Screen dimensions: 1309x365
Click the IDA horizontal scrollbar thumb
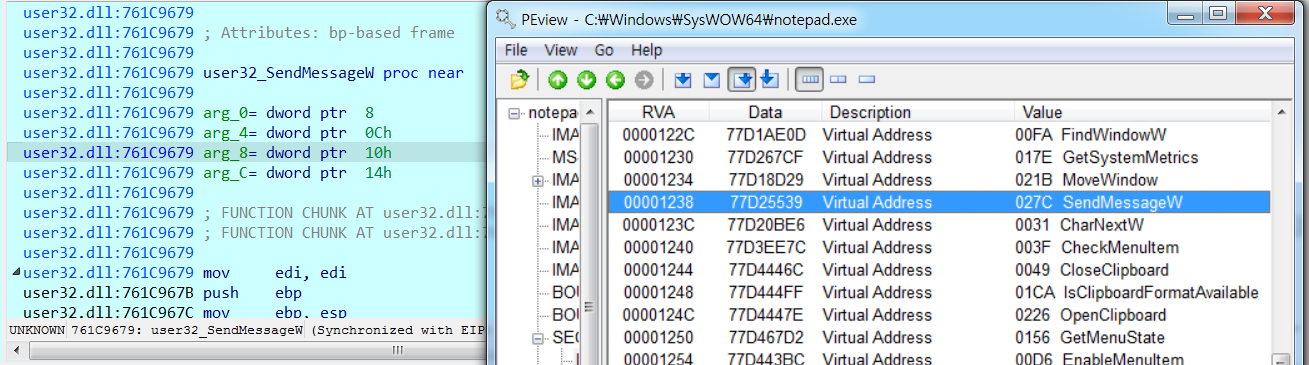point(397,350)
